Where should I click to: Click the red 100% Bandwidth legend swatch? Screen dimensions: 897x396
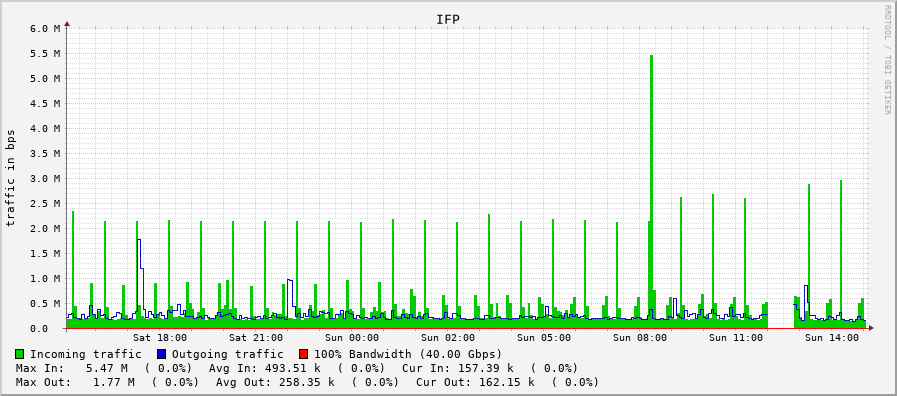303,354
